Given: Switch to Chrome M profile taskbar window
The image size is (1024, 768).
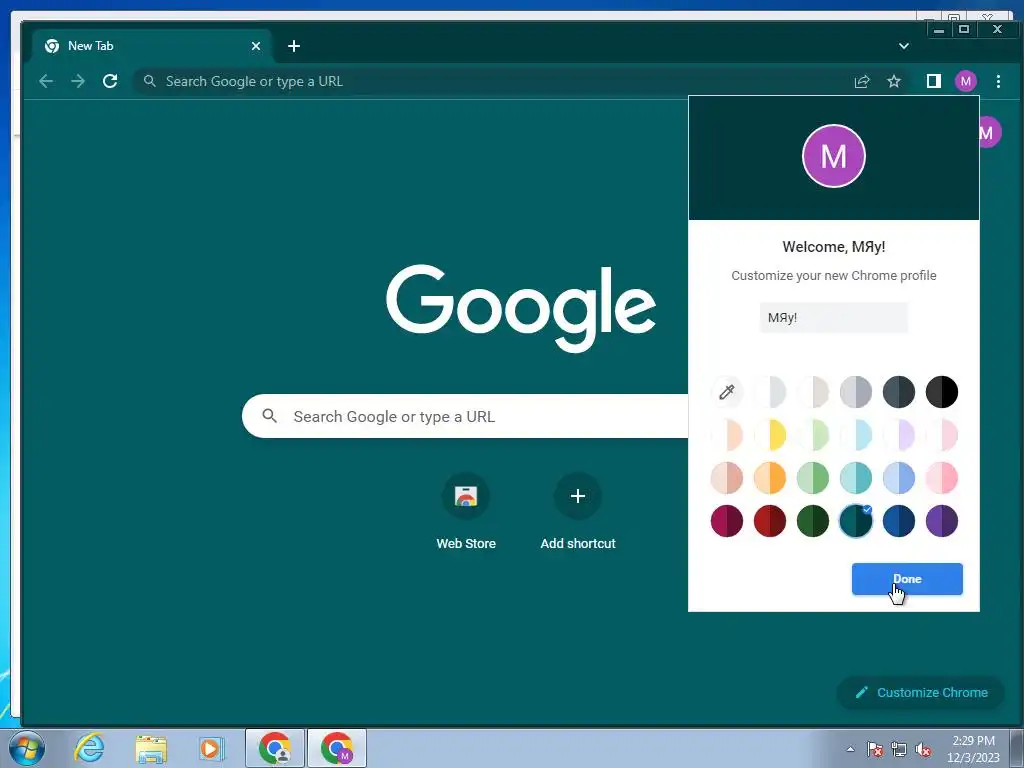Looking at the screenshot, I should (x=337, y=748).
